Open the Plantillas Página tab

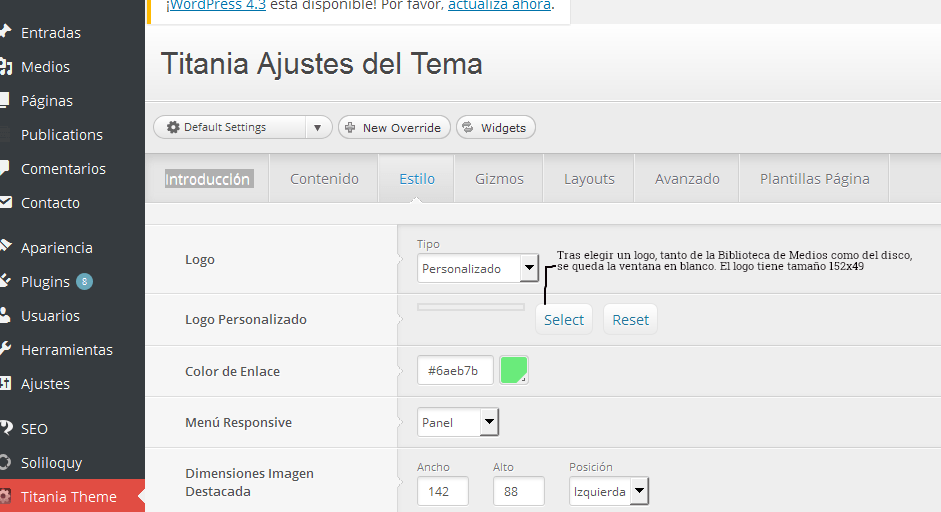pos(814,179)
